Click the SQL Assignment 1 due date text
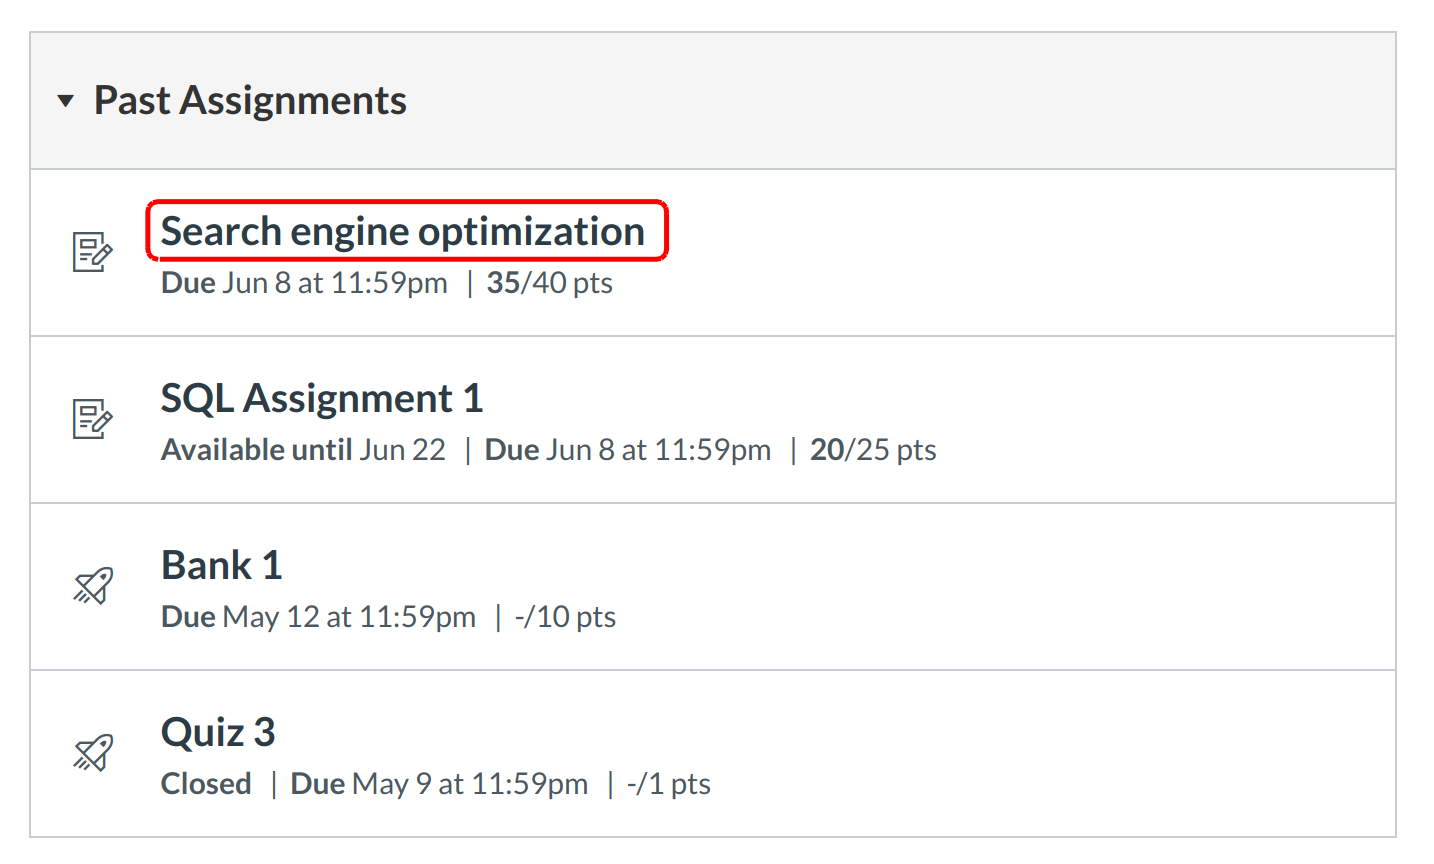The width and height of the screenshot is (1434, 864). [x=627, y=450]
